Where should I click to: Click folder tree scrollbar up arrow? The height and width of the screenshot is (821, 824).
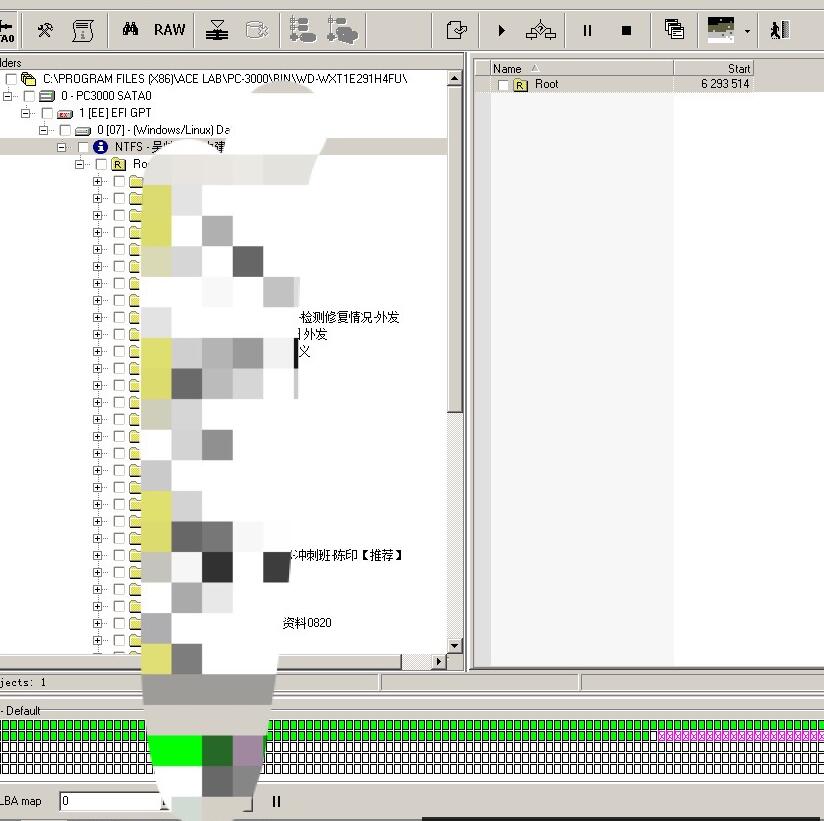point(455,79)
